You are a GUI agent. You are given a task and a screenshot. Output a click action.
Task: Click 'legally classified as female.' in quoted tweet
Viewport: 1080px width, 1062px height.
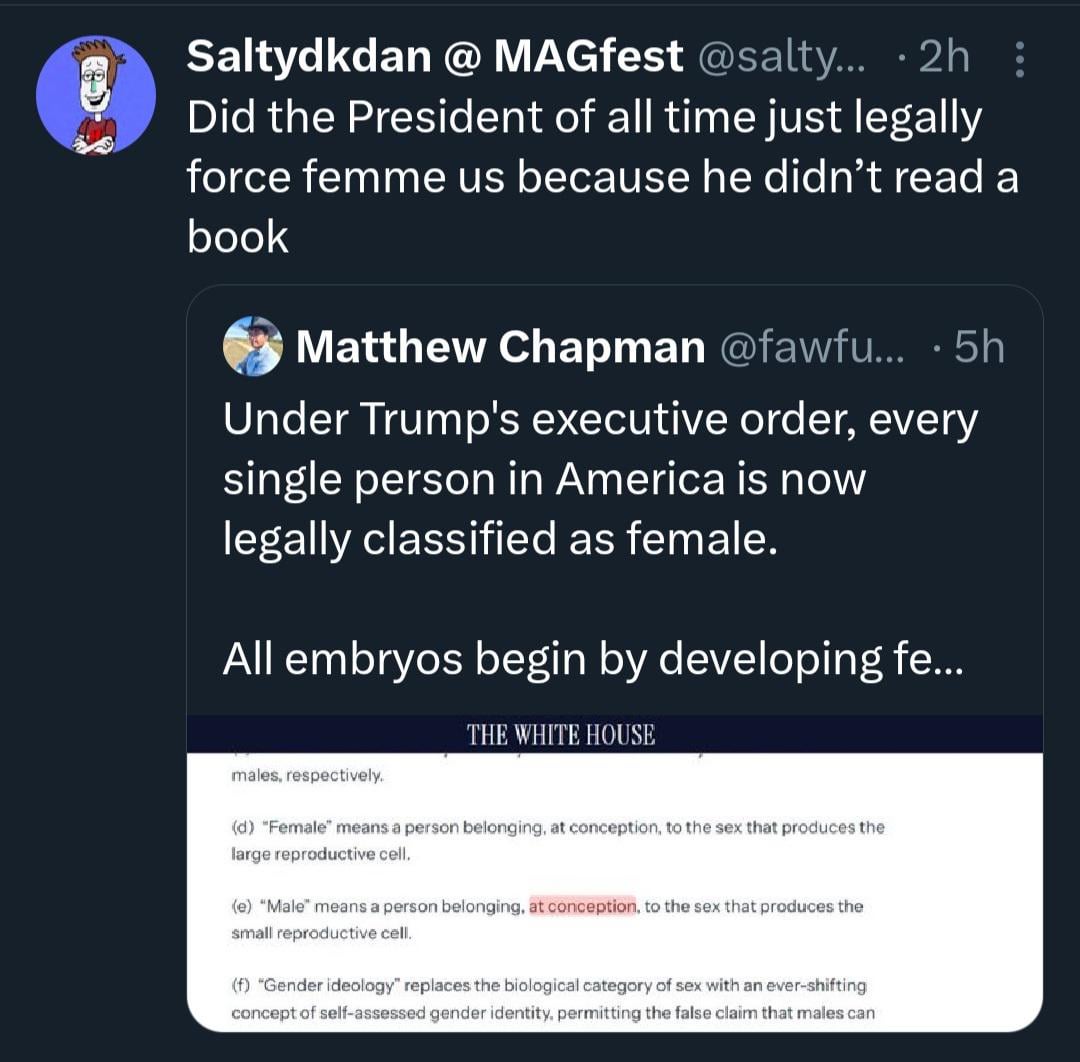point(499,539)
